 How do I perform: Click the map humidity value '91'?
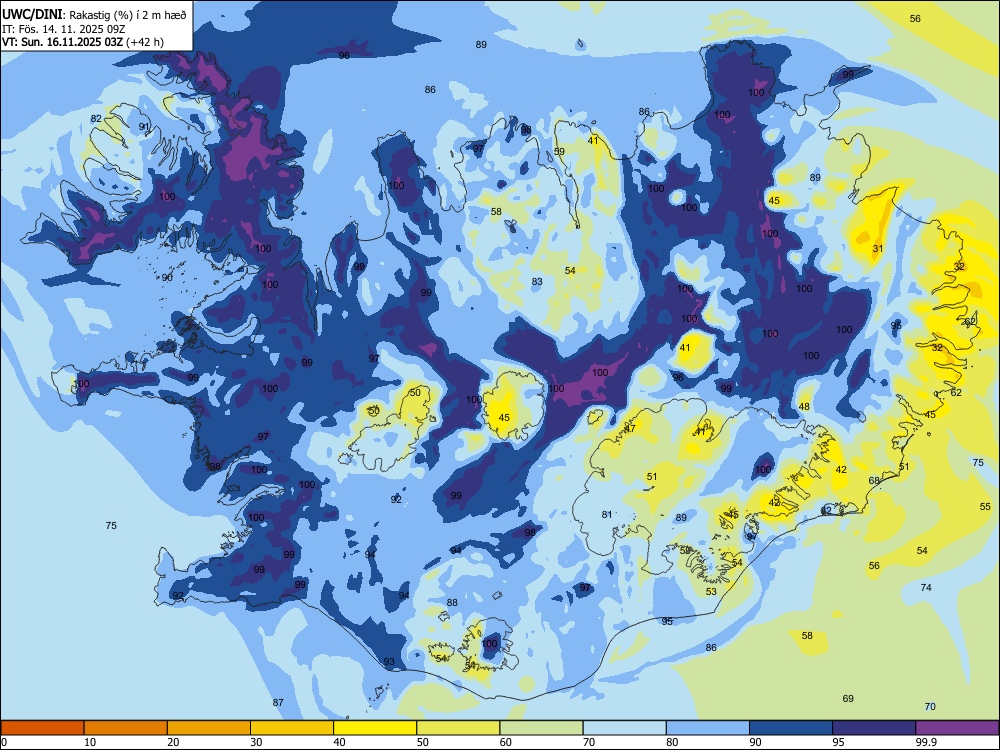point(144,126)
